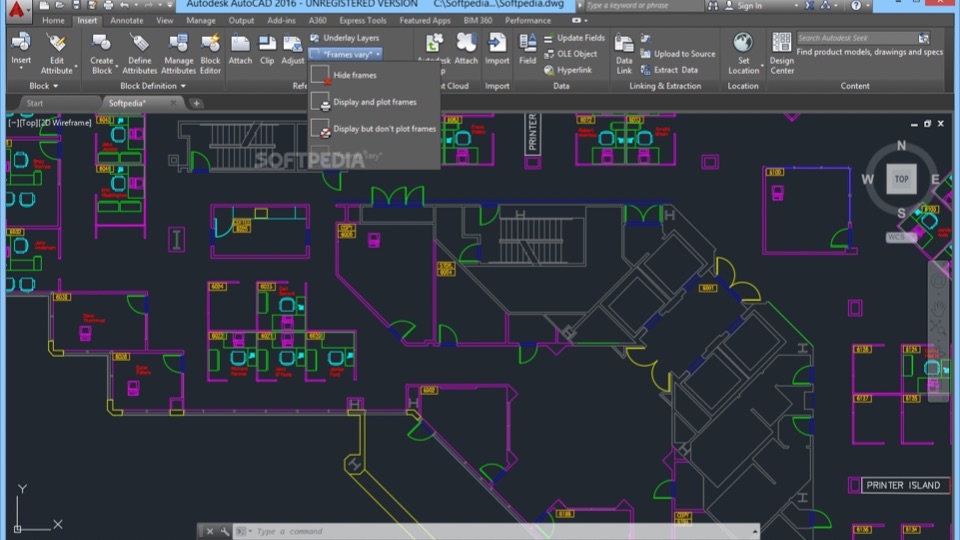Switch to the Annotate ribbon tab
Viewport: 960px width, 540px height.
click(x=127, y=21)
